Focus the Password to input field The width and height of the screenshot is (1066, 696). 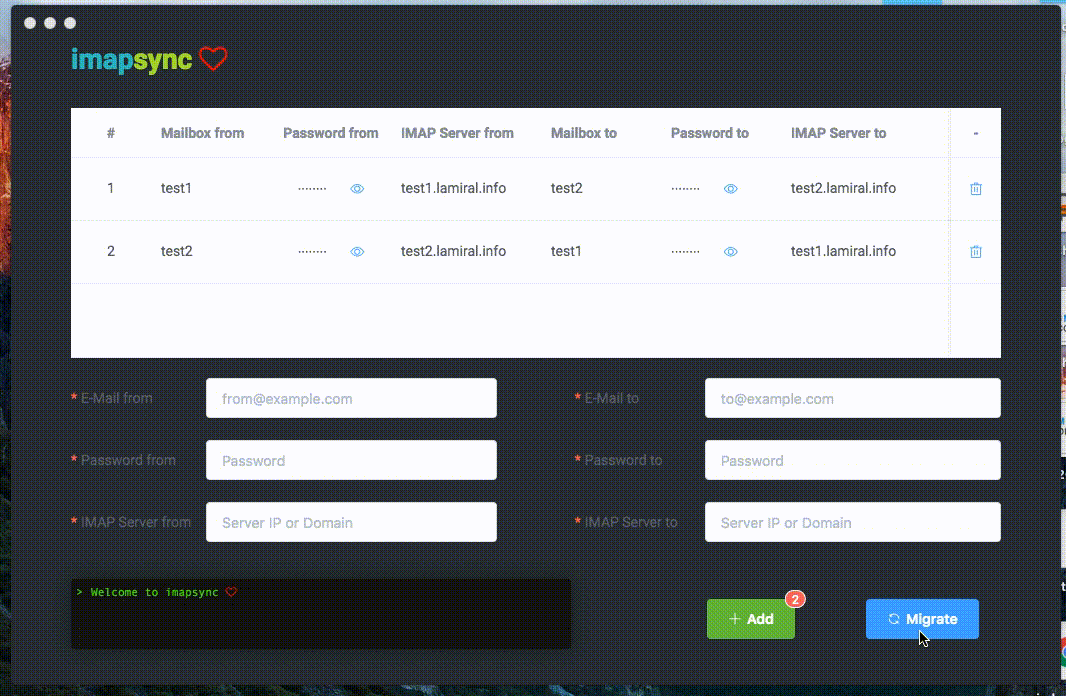853,460
